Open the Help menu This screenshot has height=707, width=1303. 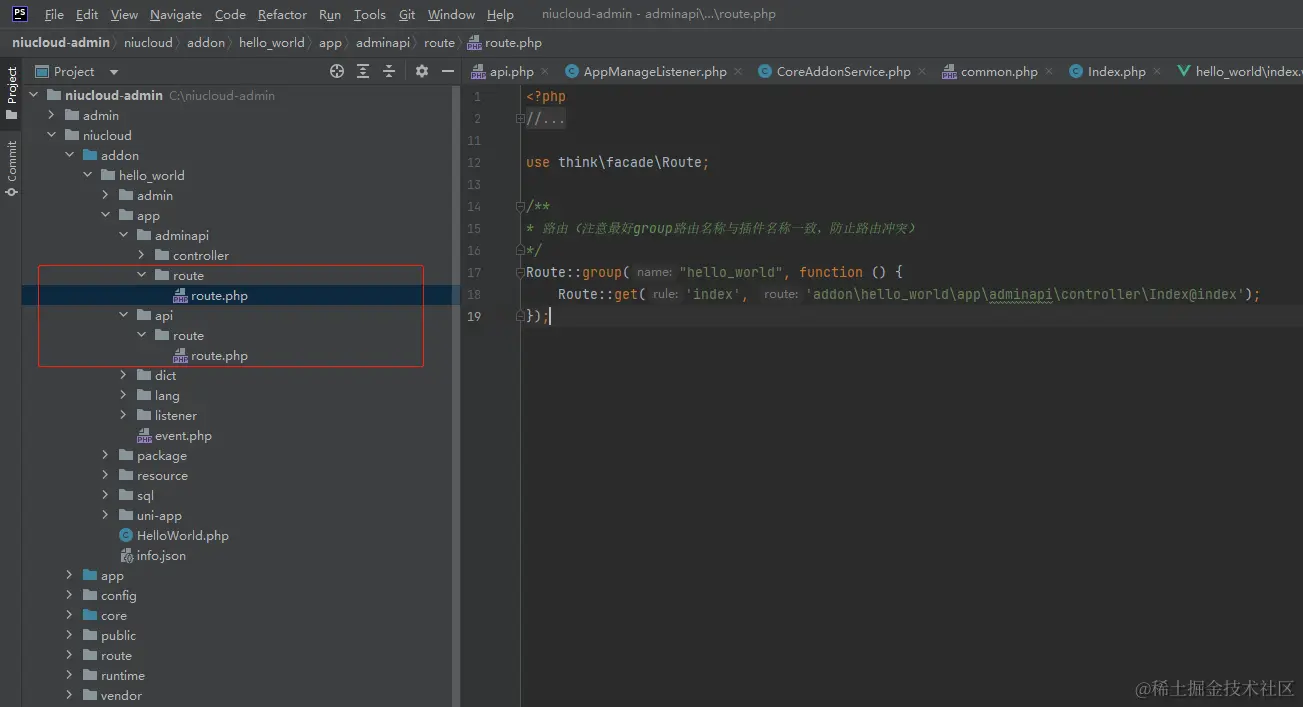click(x=500, y=14)
